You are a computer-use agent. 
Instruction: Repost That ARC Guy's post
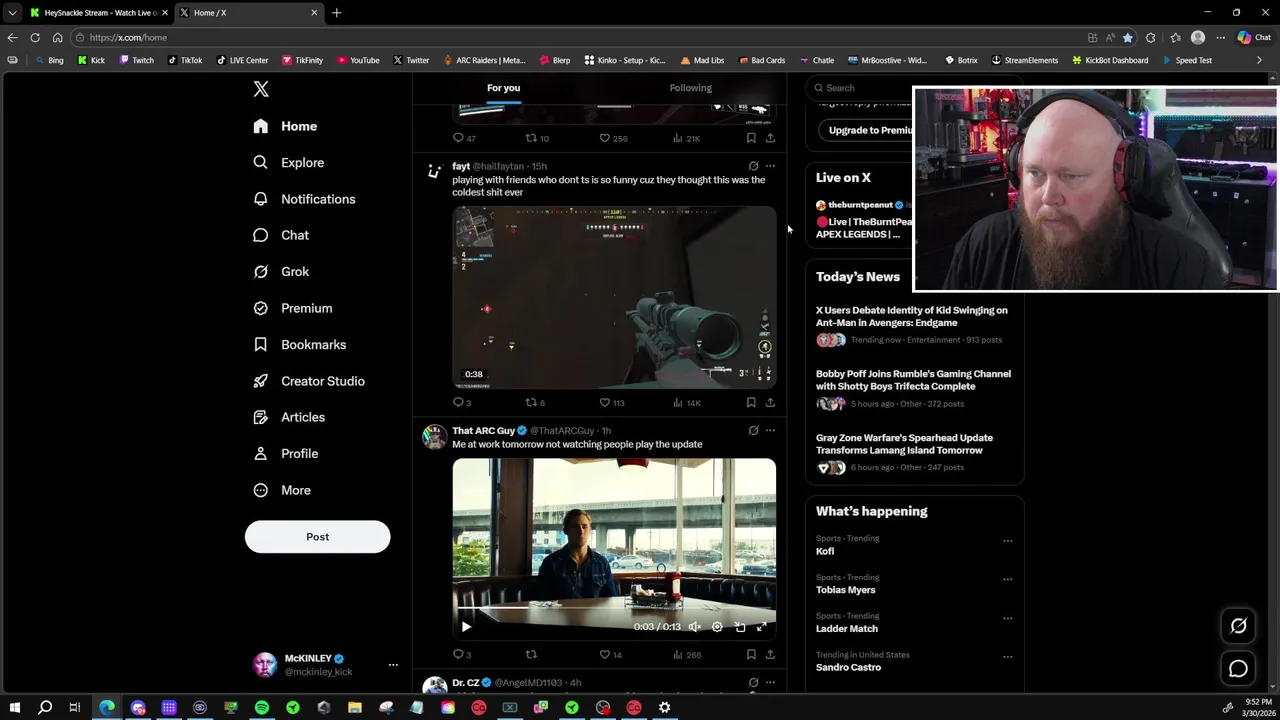(531, 655)
